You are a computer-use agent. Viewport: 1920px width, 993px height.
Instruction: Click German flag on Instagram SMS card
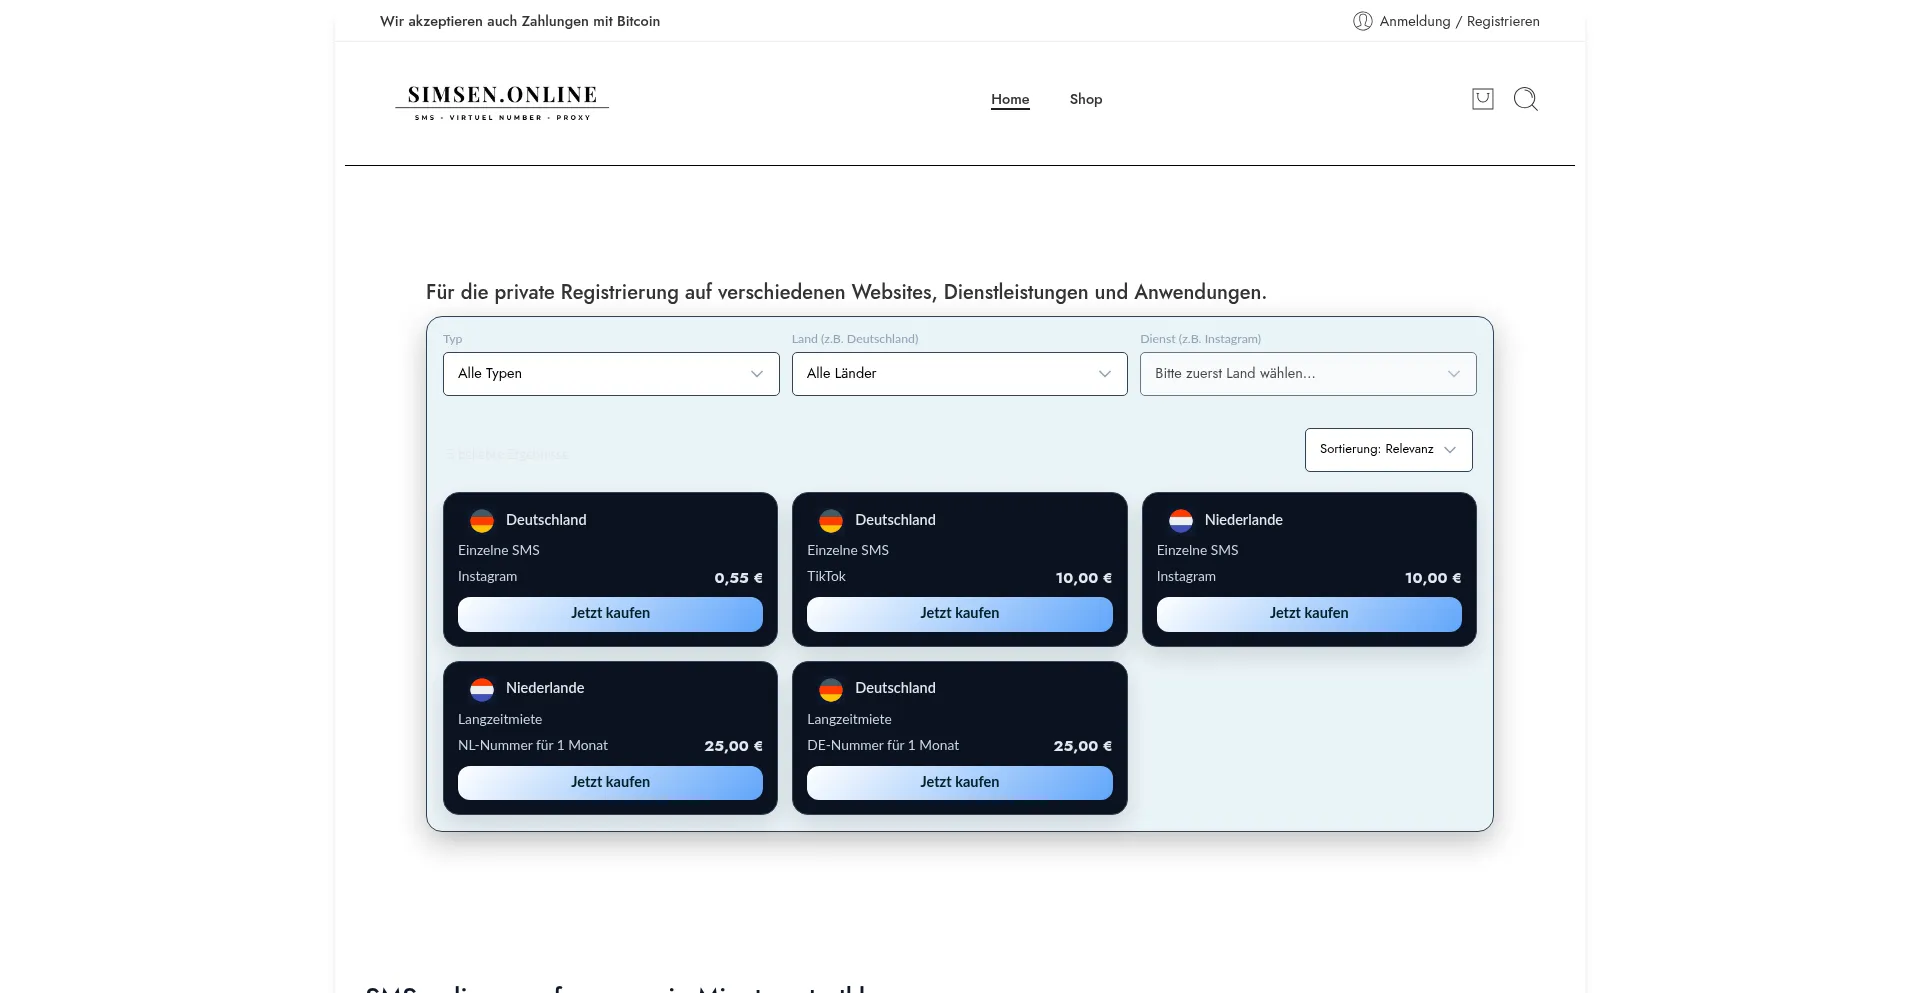pos(482,521)
